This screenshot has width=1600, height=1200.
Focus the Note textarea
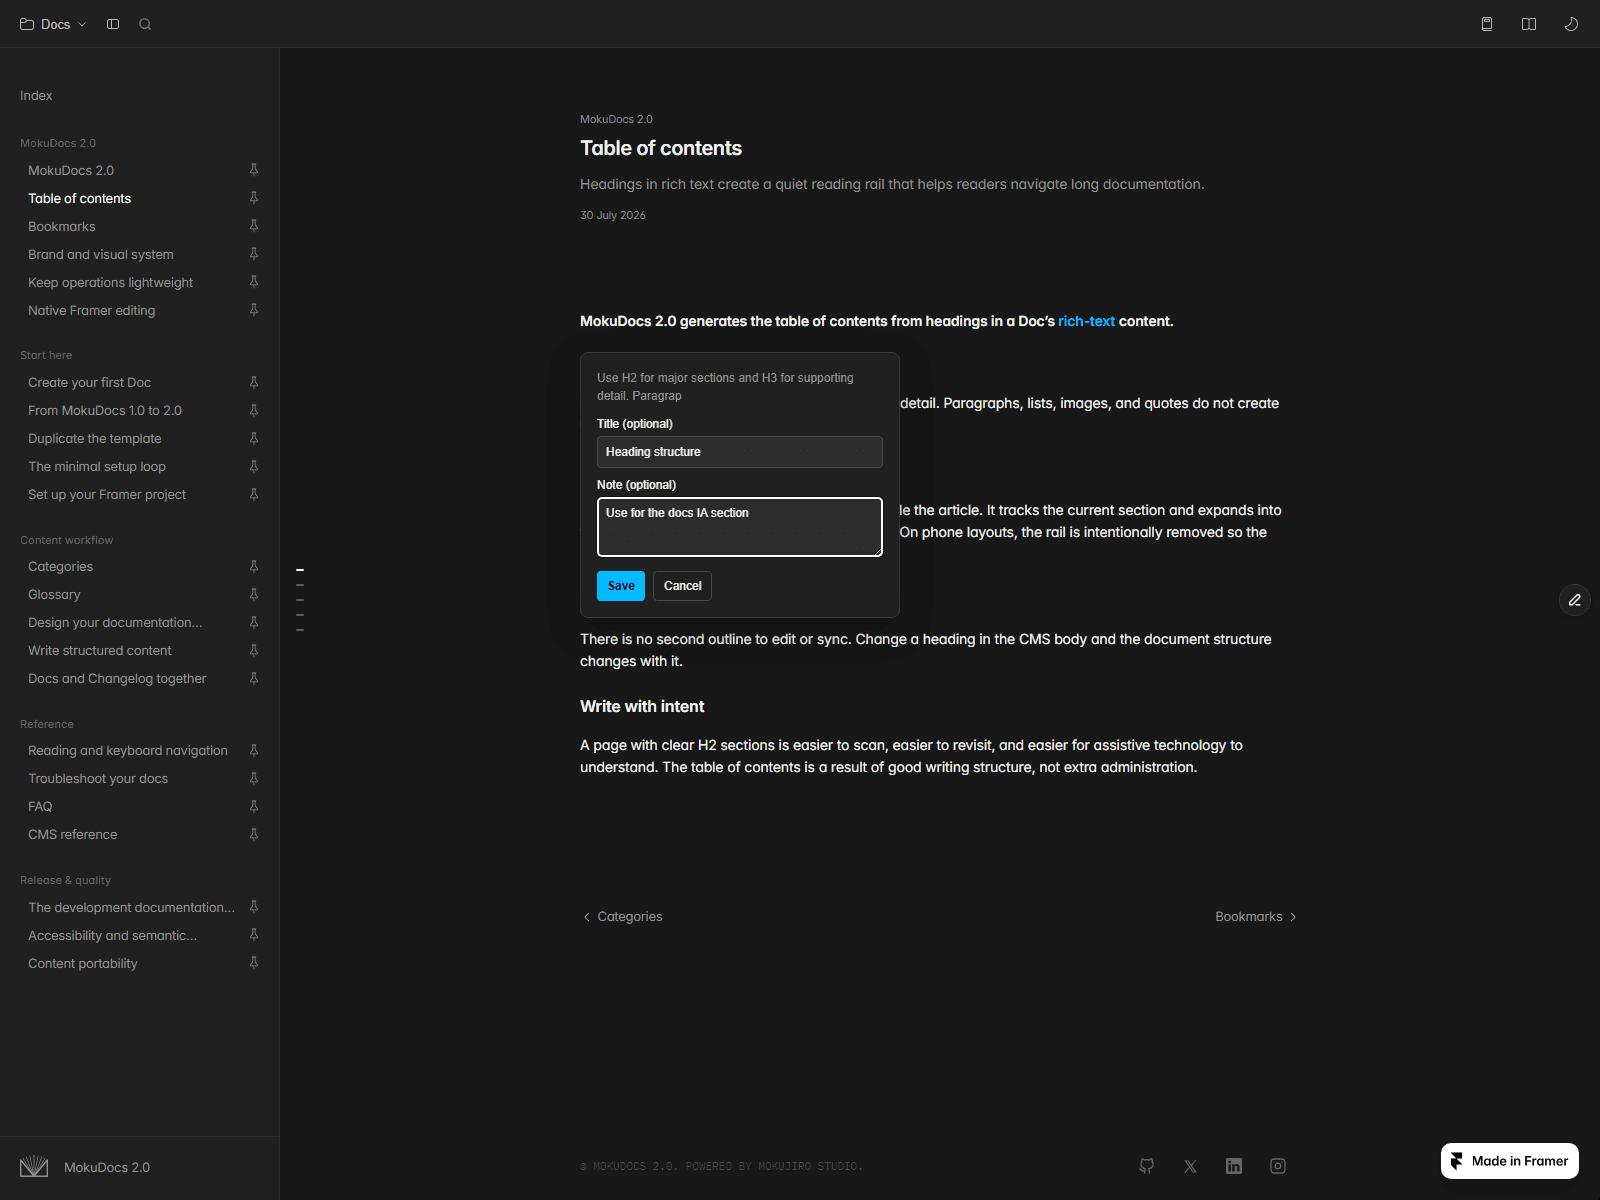pos(740,527)
